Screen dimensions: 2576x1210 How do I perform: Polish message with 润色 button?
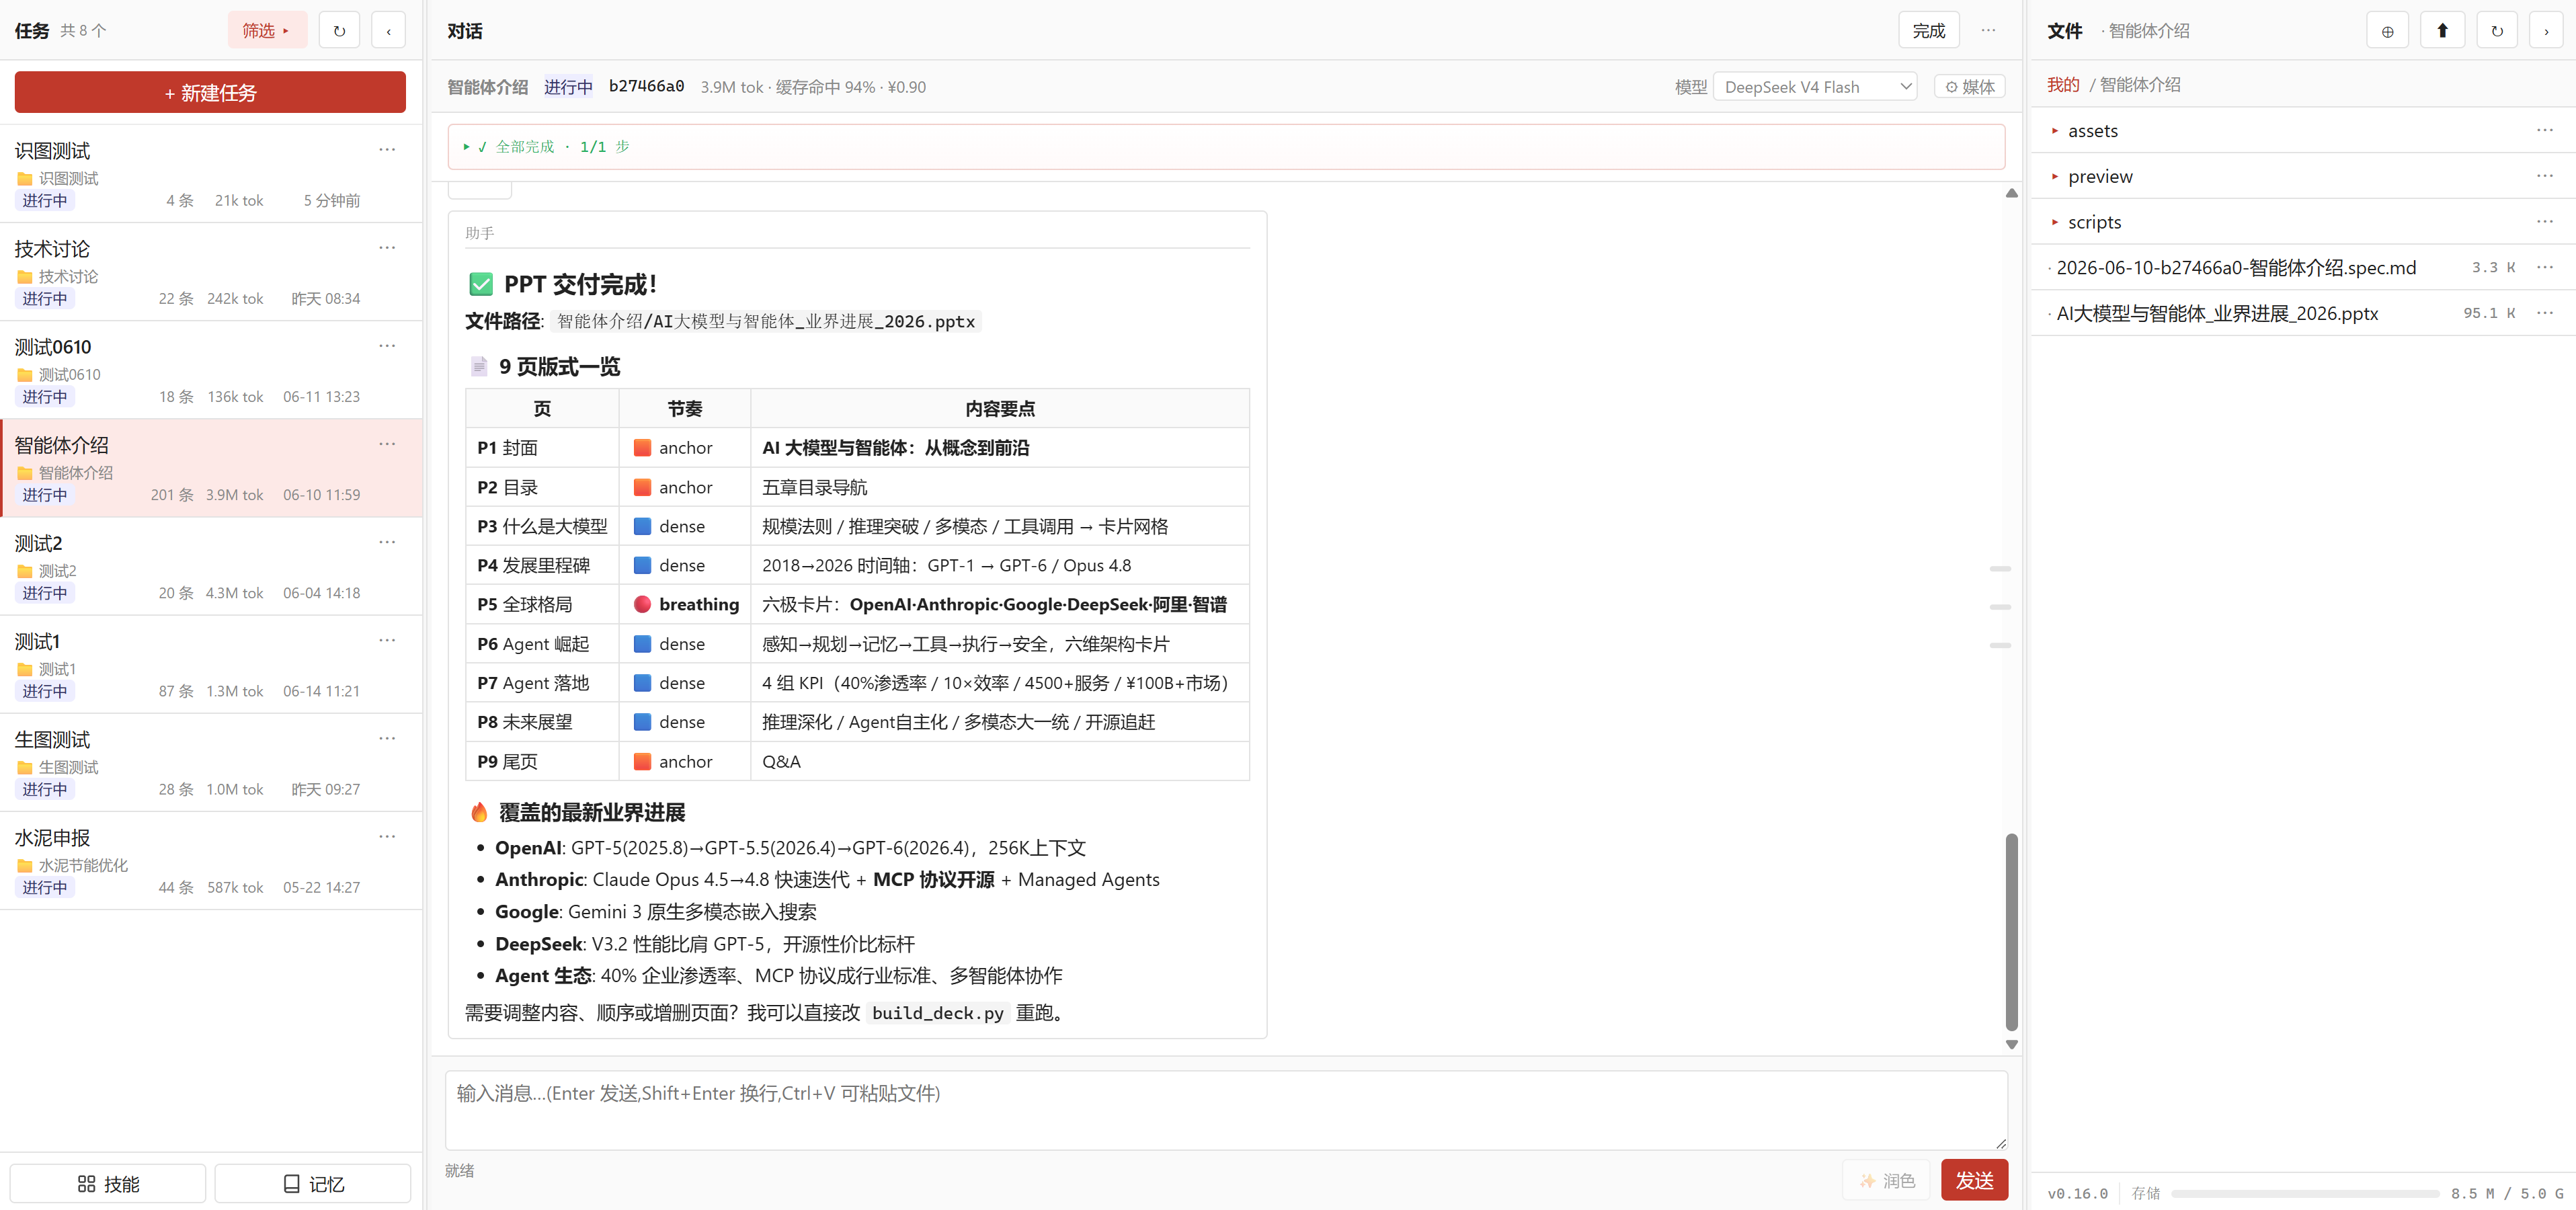1886,1181
